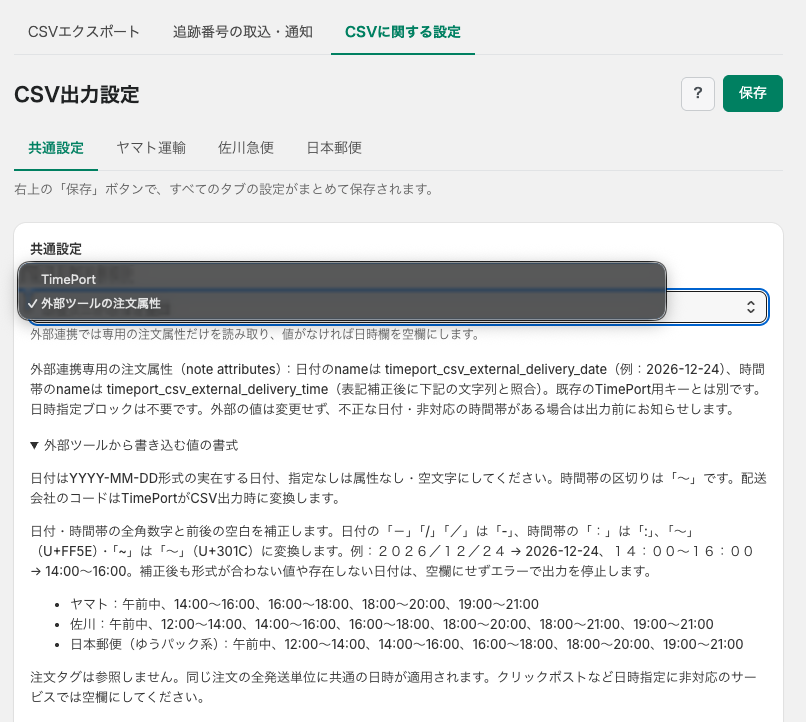The image size is (806, 722).
Task: Click the CSV出力設定 page heading
Action: click(x=77, y=95)
